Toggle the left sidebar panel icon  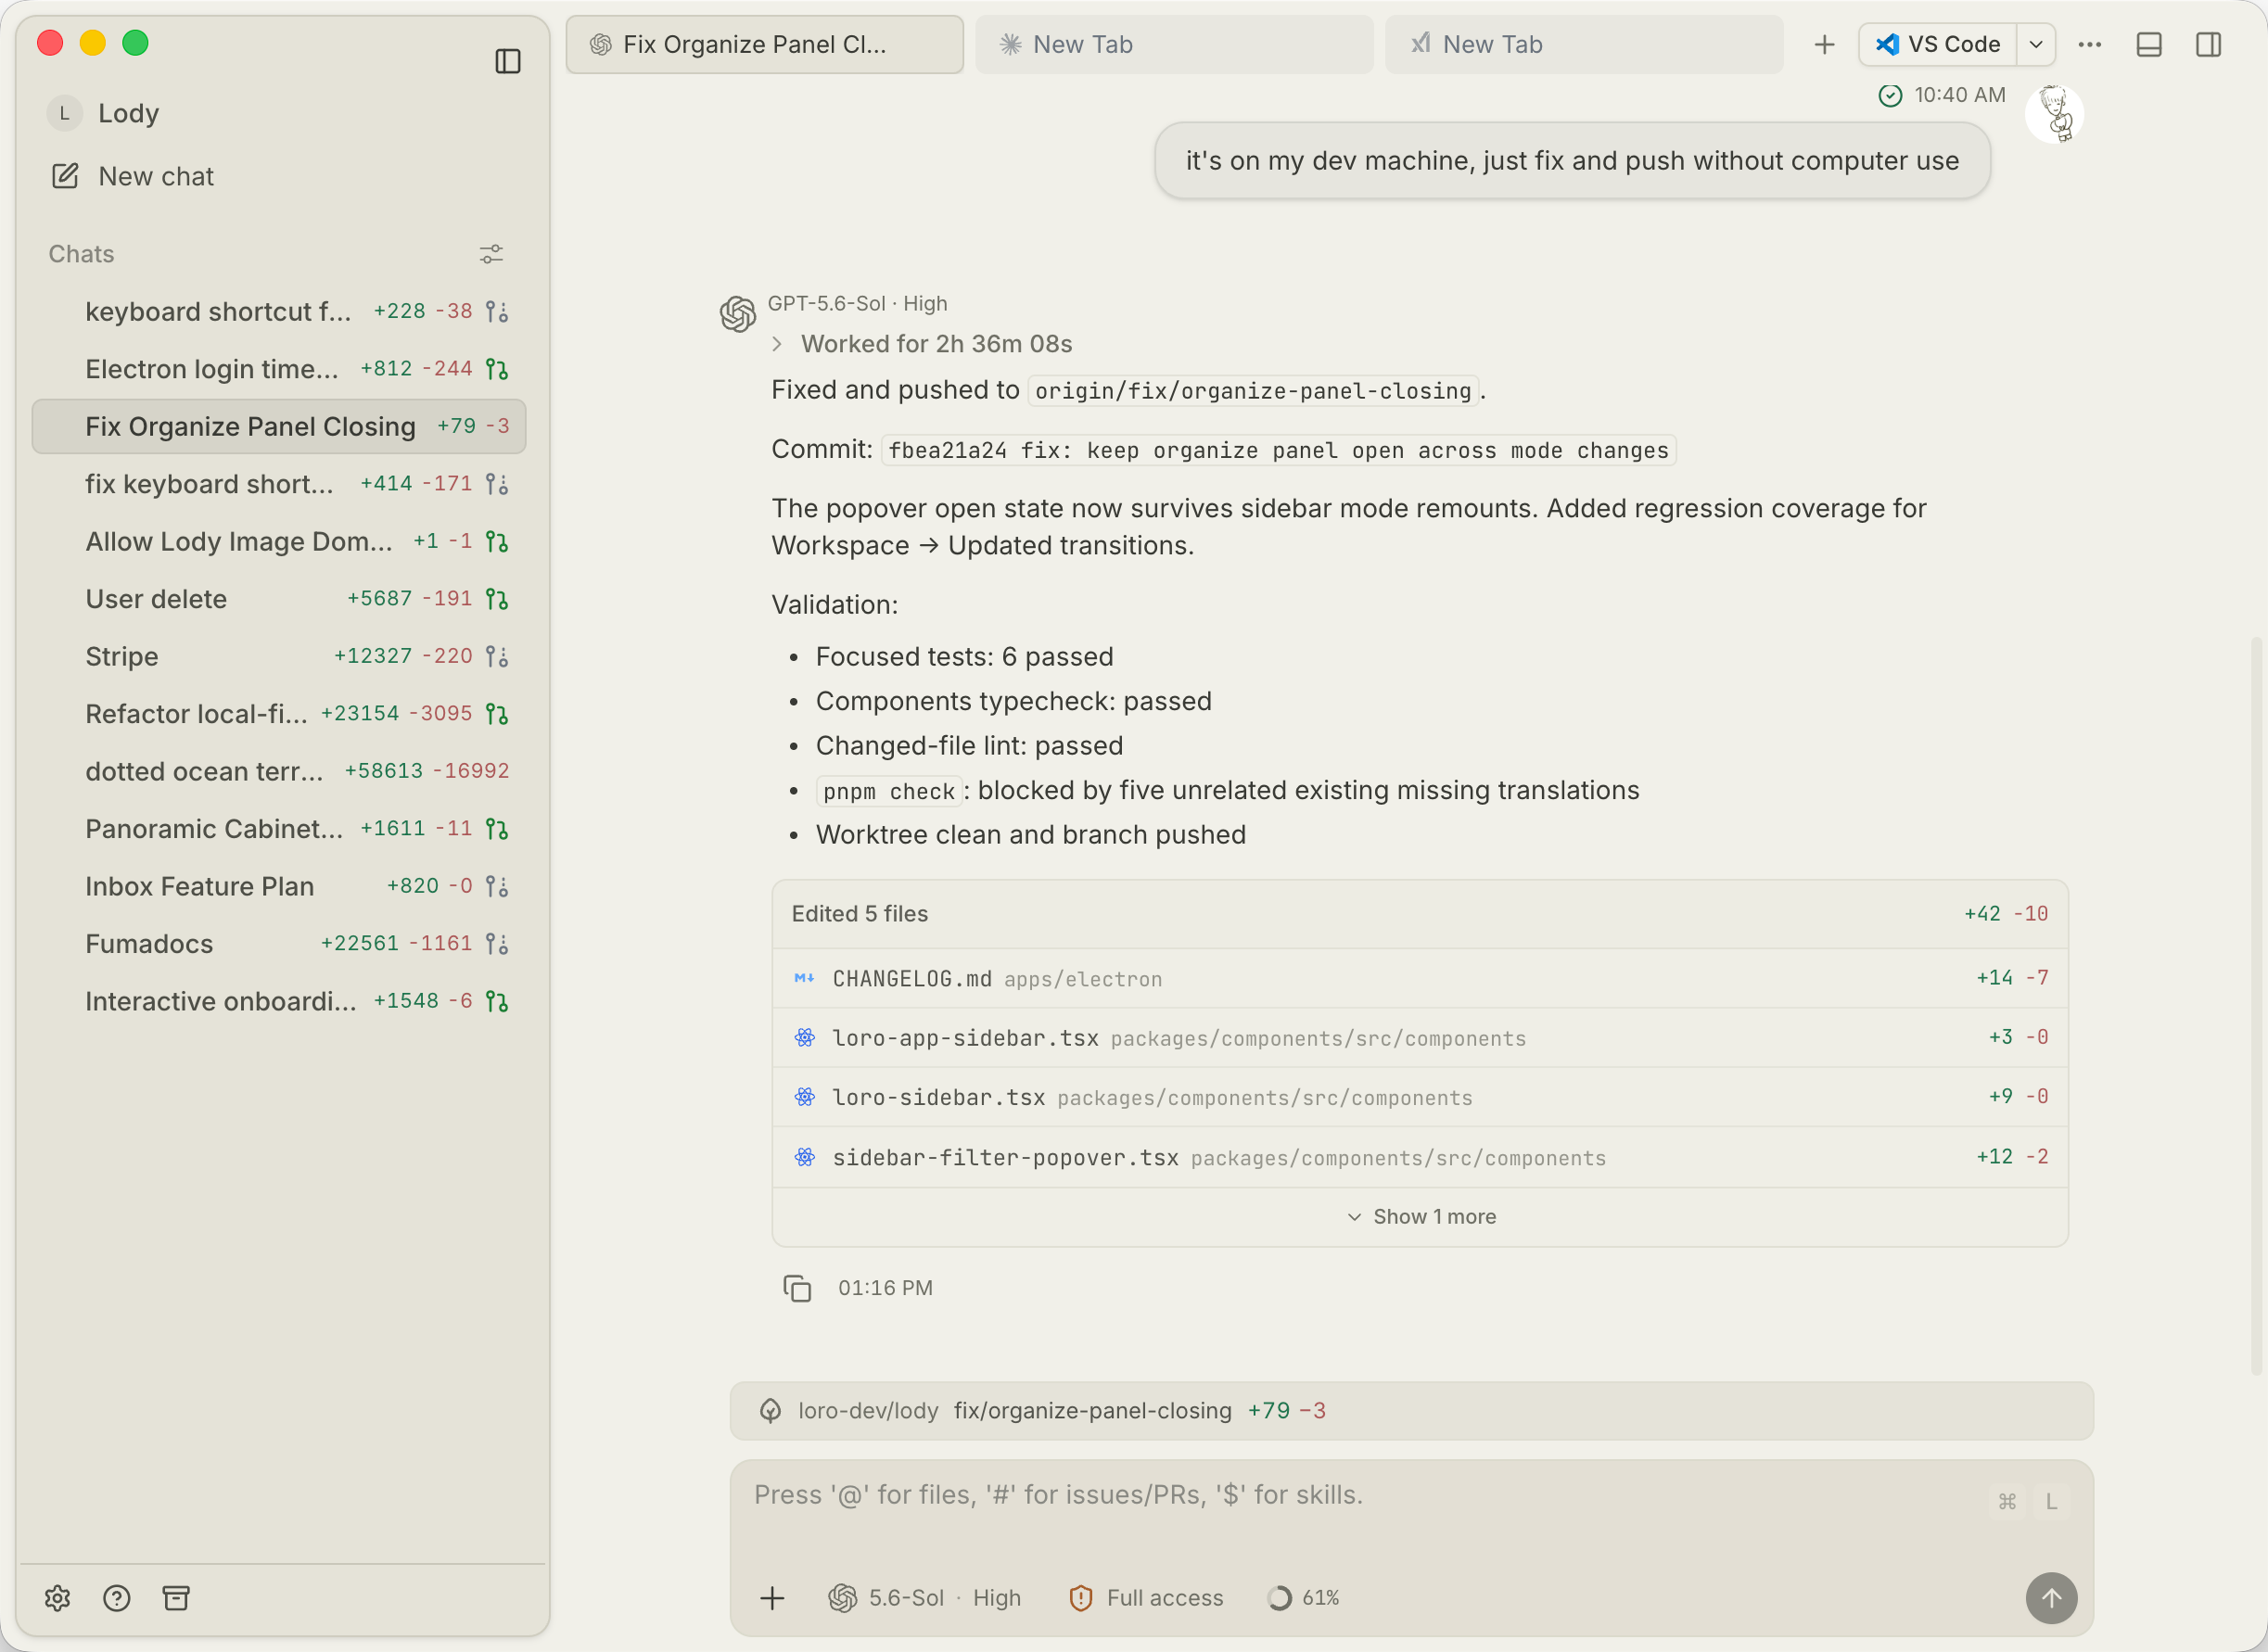pos(508,61)
